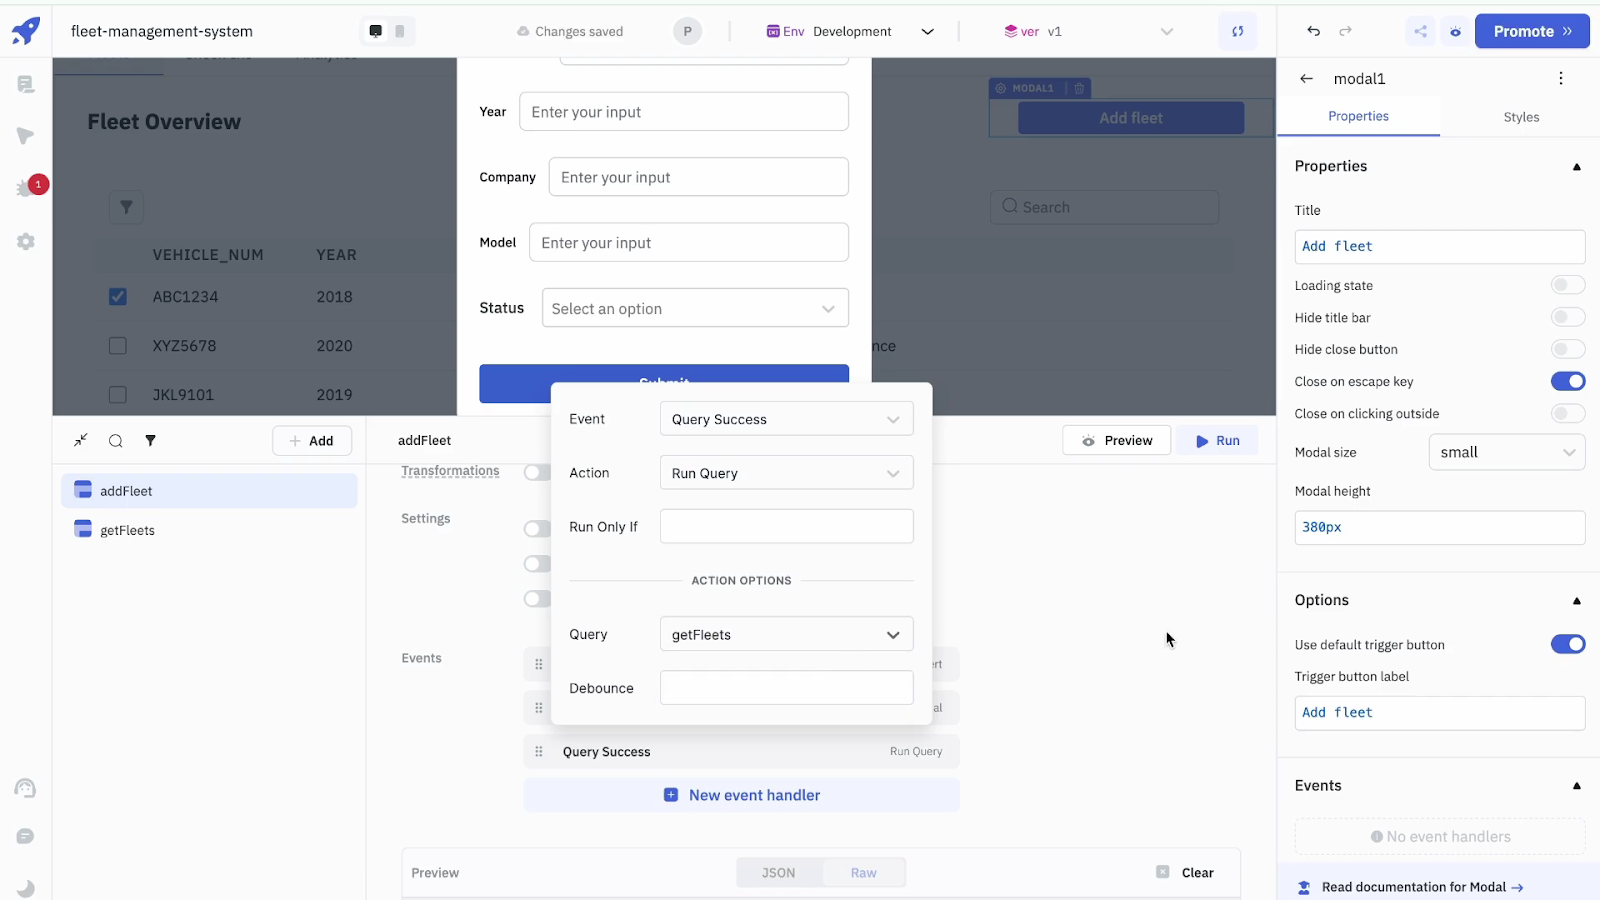Viewport: 1600px width, 900px height.
Task: Enable the Loading state toggle
Action: [x=1567, y=285]
